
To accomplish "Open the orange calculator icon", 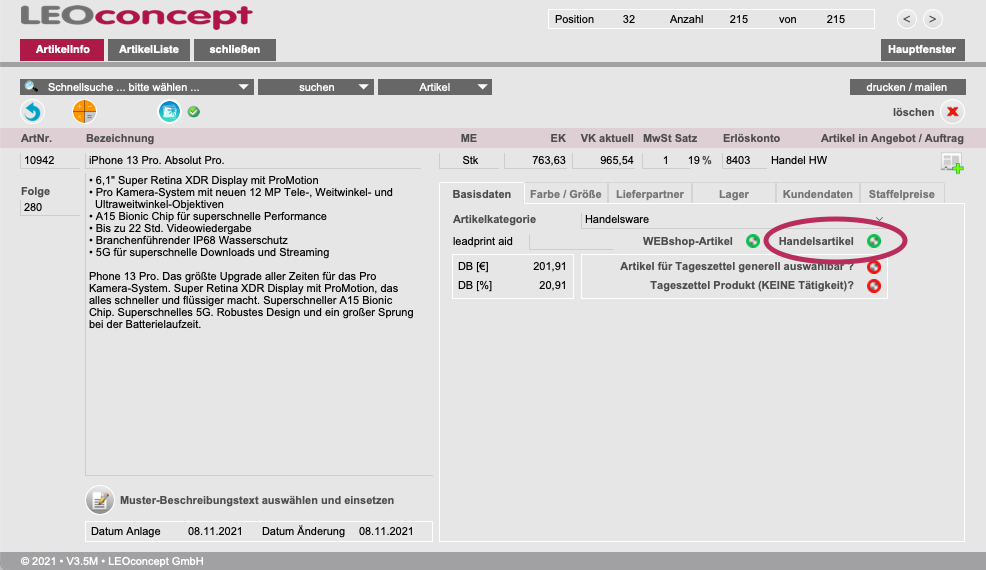I will [84, 112].
